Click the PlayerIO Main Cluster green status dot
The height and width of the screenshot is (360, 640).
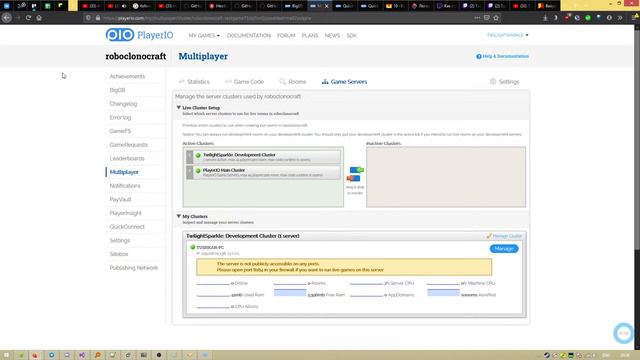(x=198, y=171)
